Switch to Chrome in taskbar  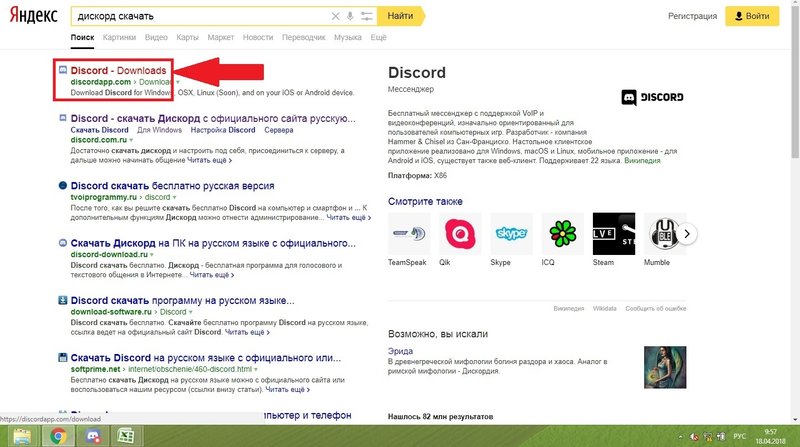coord(58,436)
